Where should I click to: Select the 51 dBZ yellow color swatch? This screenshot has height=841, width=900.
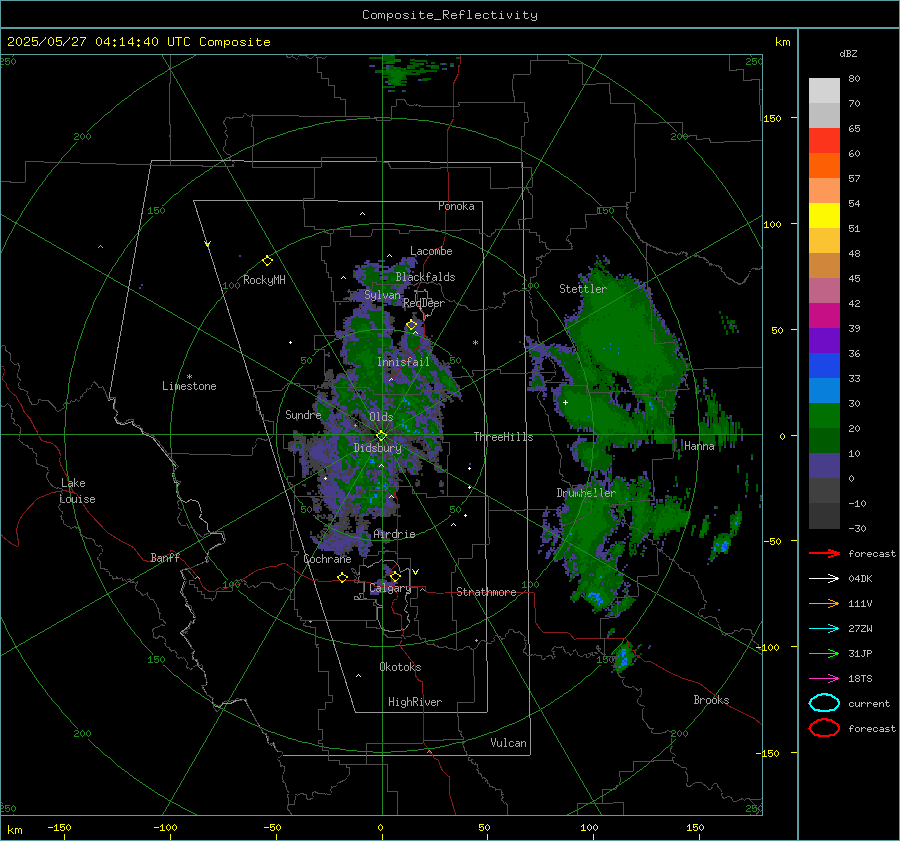pyautogui.click(x=824, y=216)
